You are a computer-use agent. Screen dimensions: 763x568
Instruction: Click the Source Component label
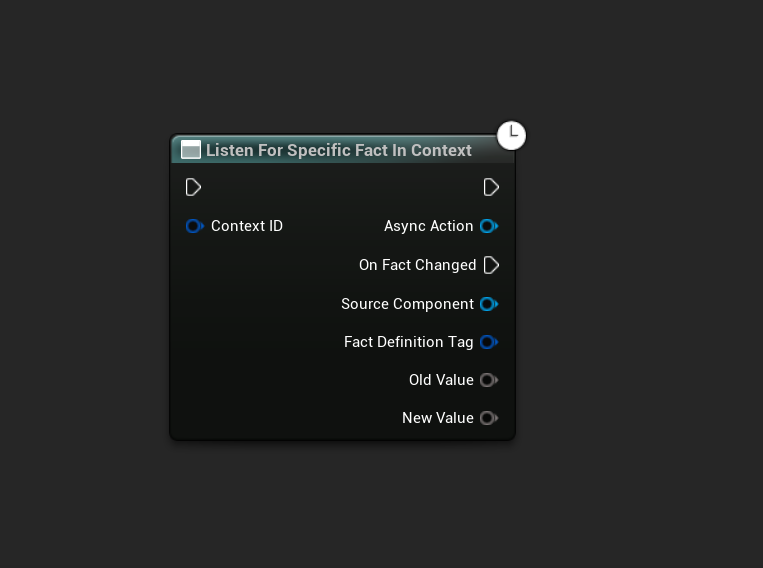[407, 304]
